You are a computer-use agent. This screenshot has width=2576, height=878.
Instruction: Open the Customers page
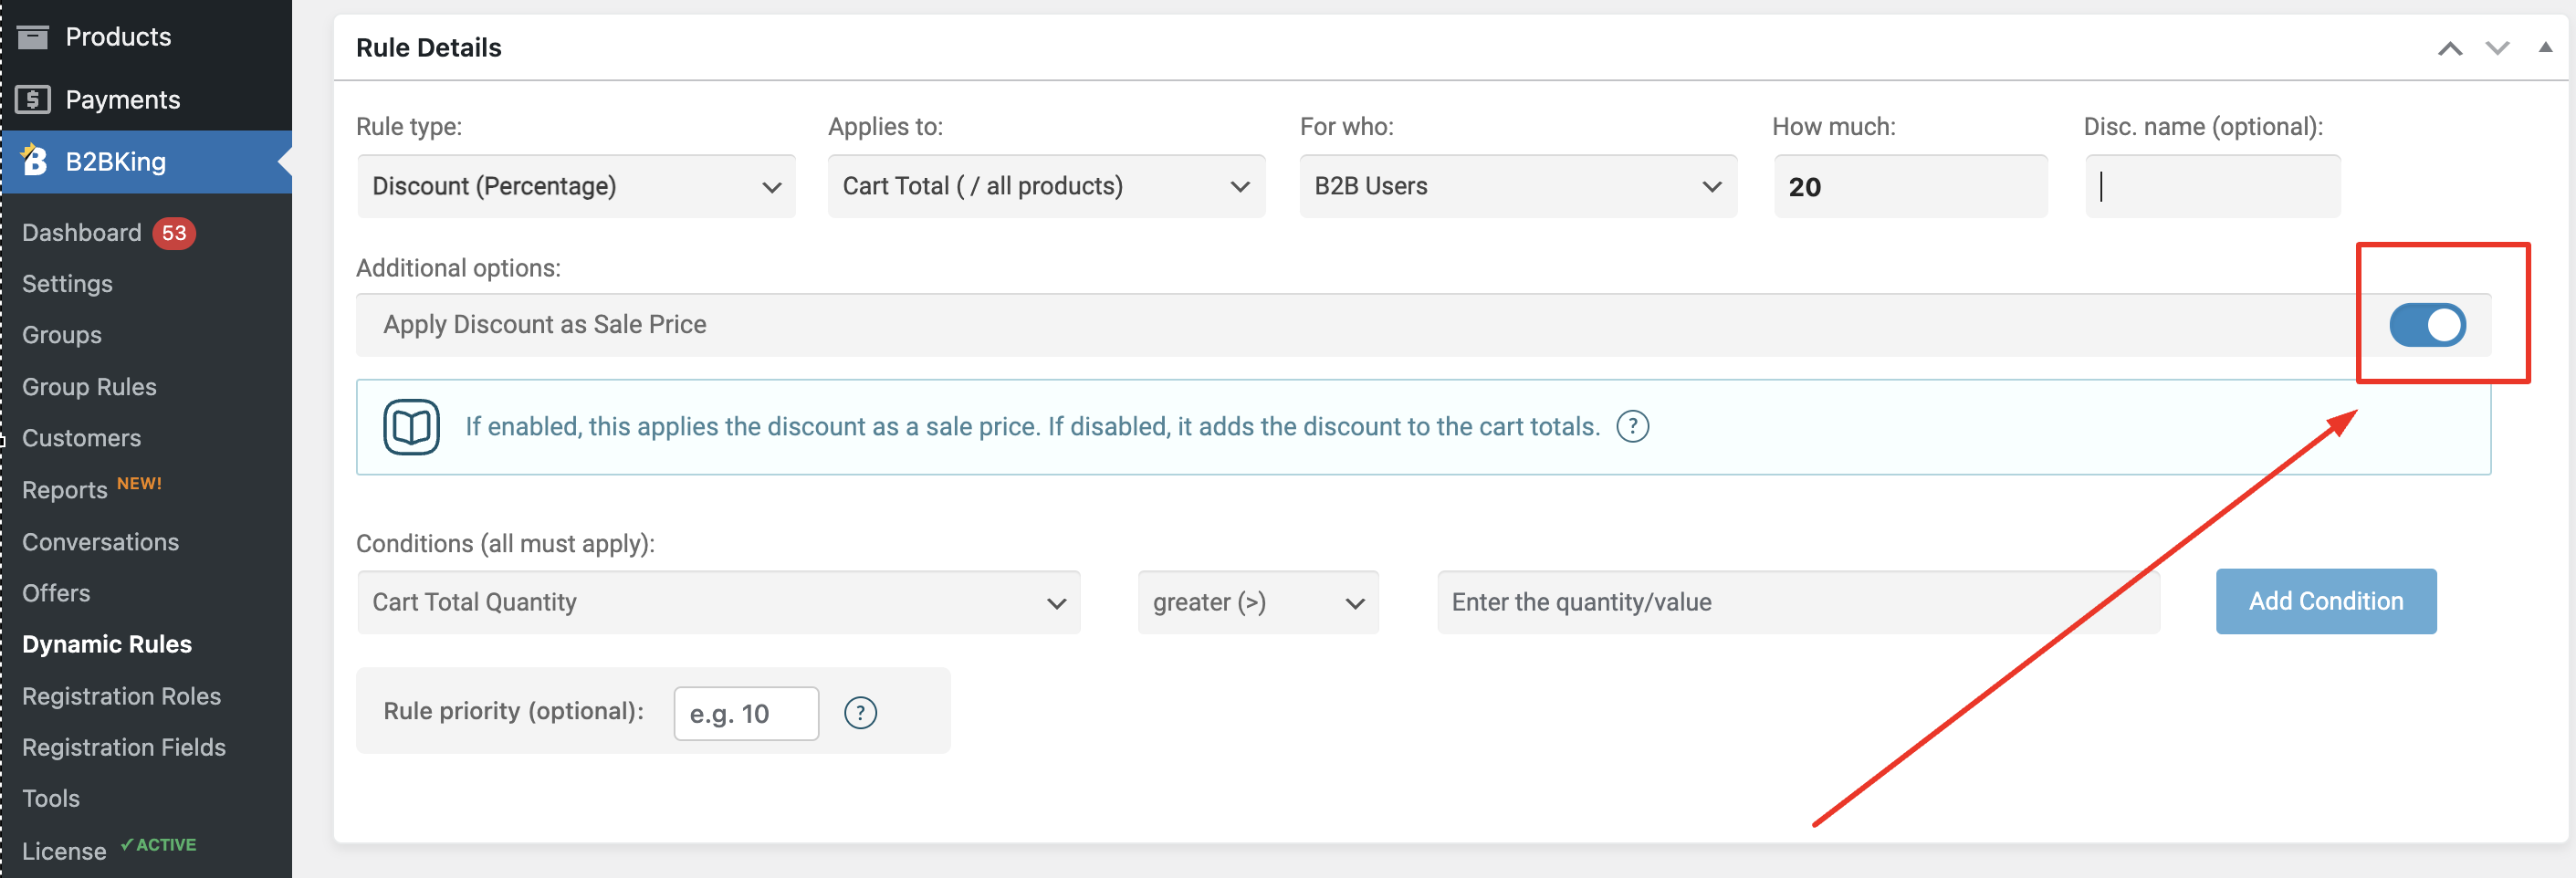point(81,438)
